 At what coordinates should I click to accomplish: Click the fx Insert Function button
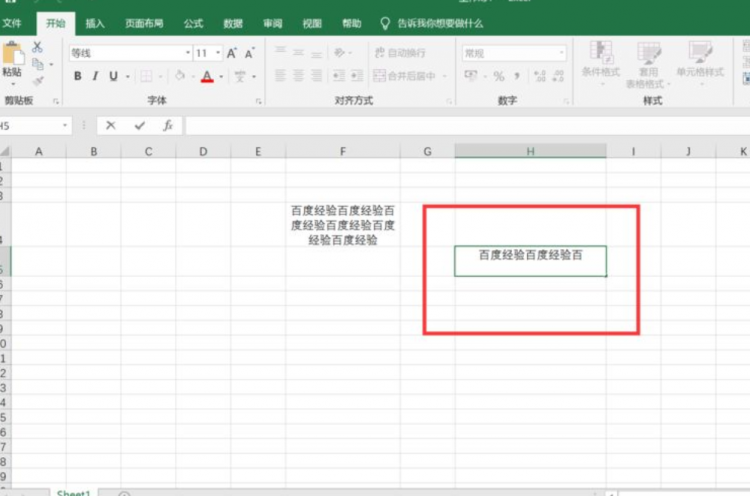point(168,125)
